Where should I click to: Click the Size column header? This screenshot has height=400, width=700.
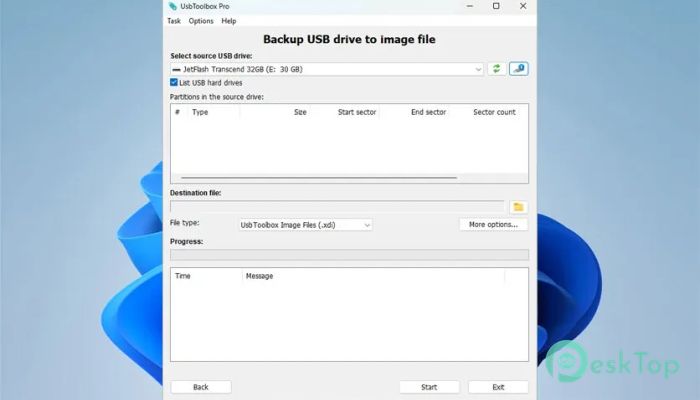click(x=300, y=112)
